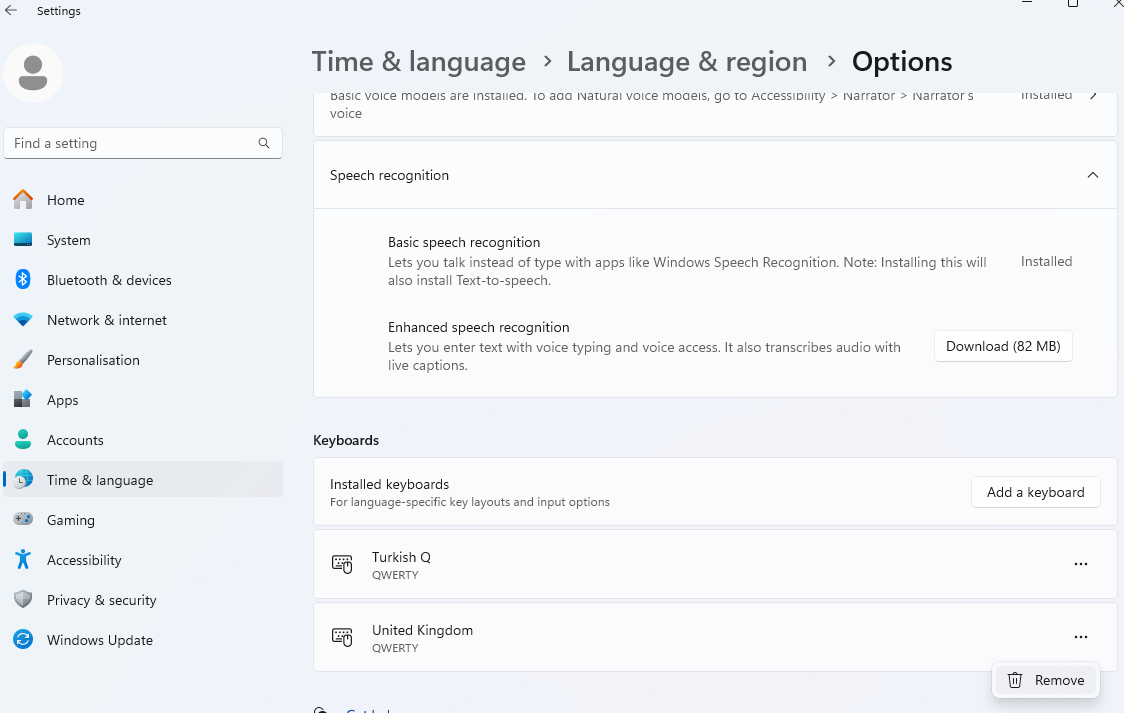Click the Keyboards section heading

(346, 440)
